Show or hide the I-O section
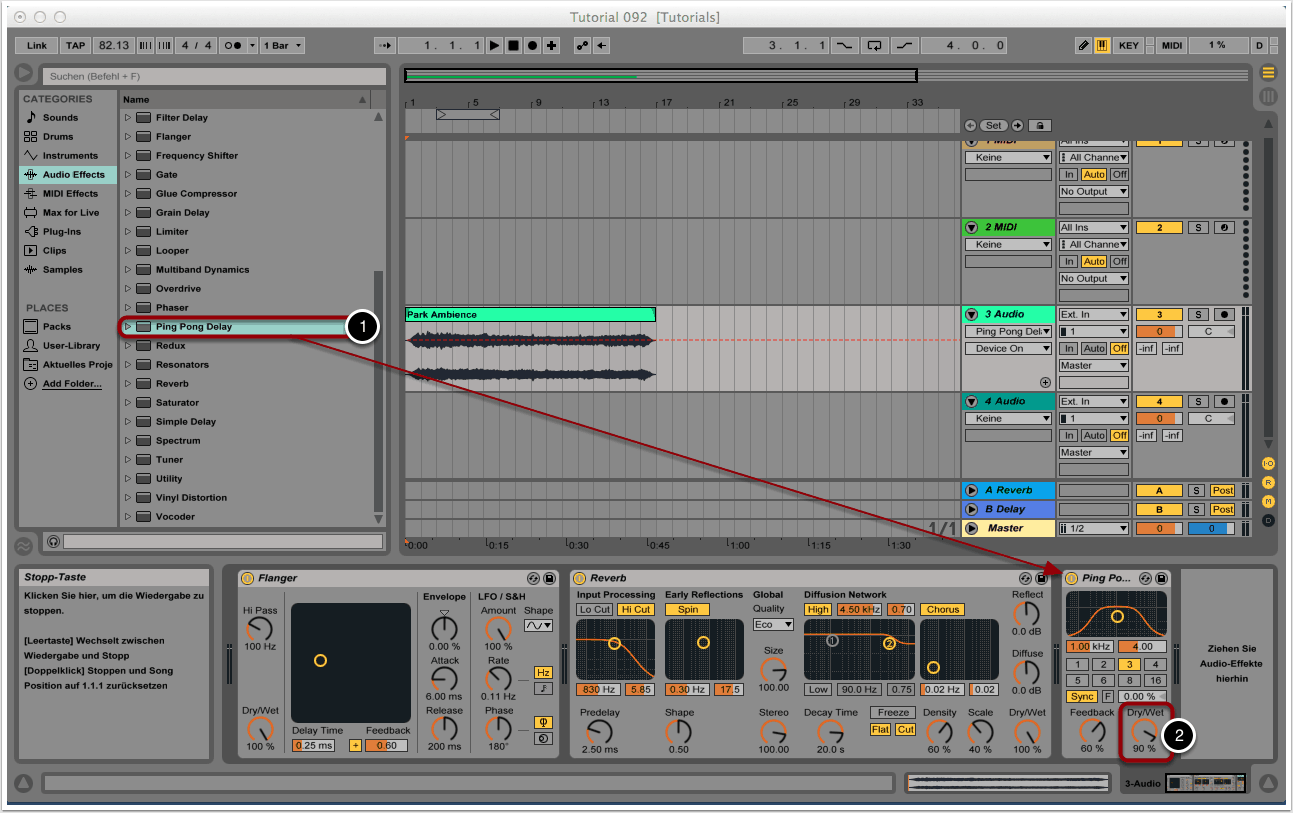 coord(1268,464)
